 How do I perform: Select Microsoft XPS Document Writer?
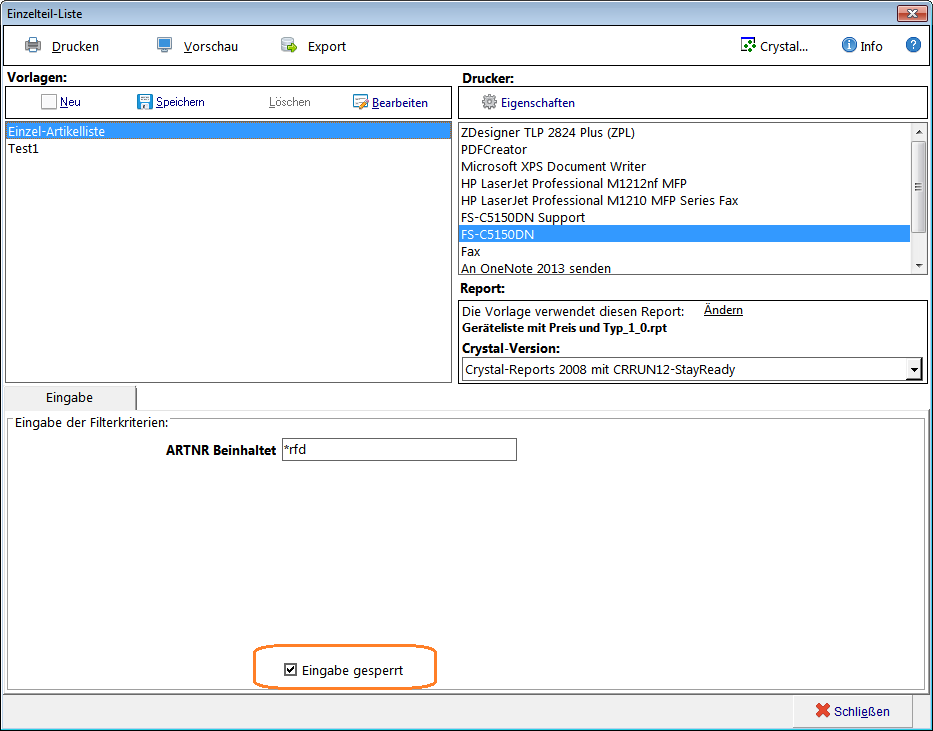tap(684, 167)
